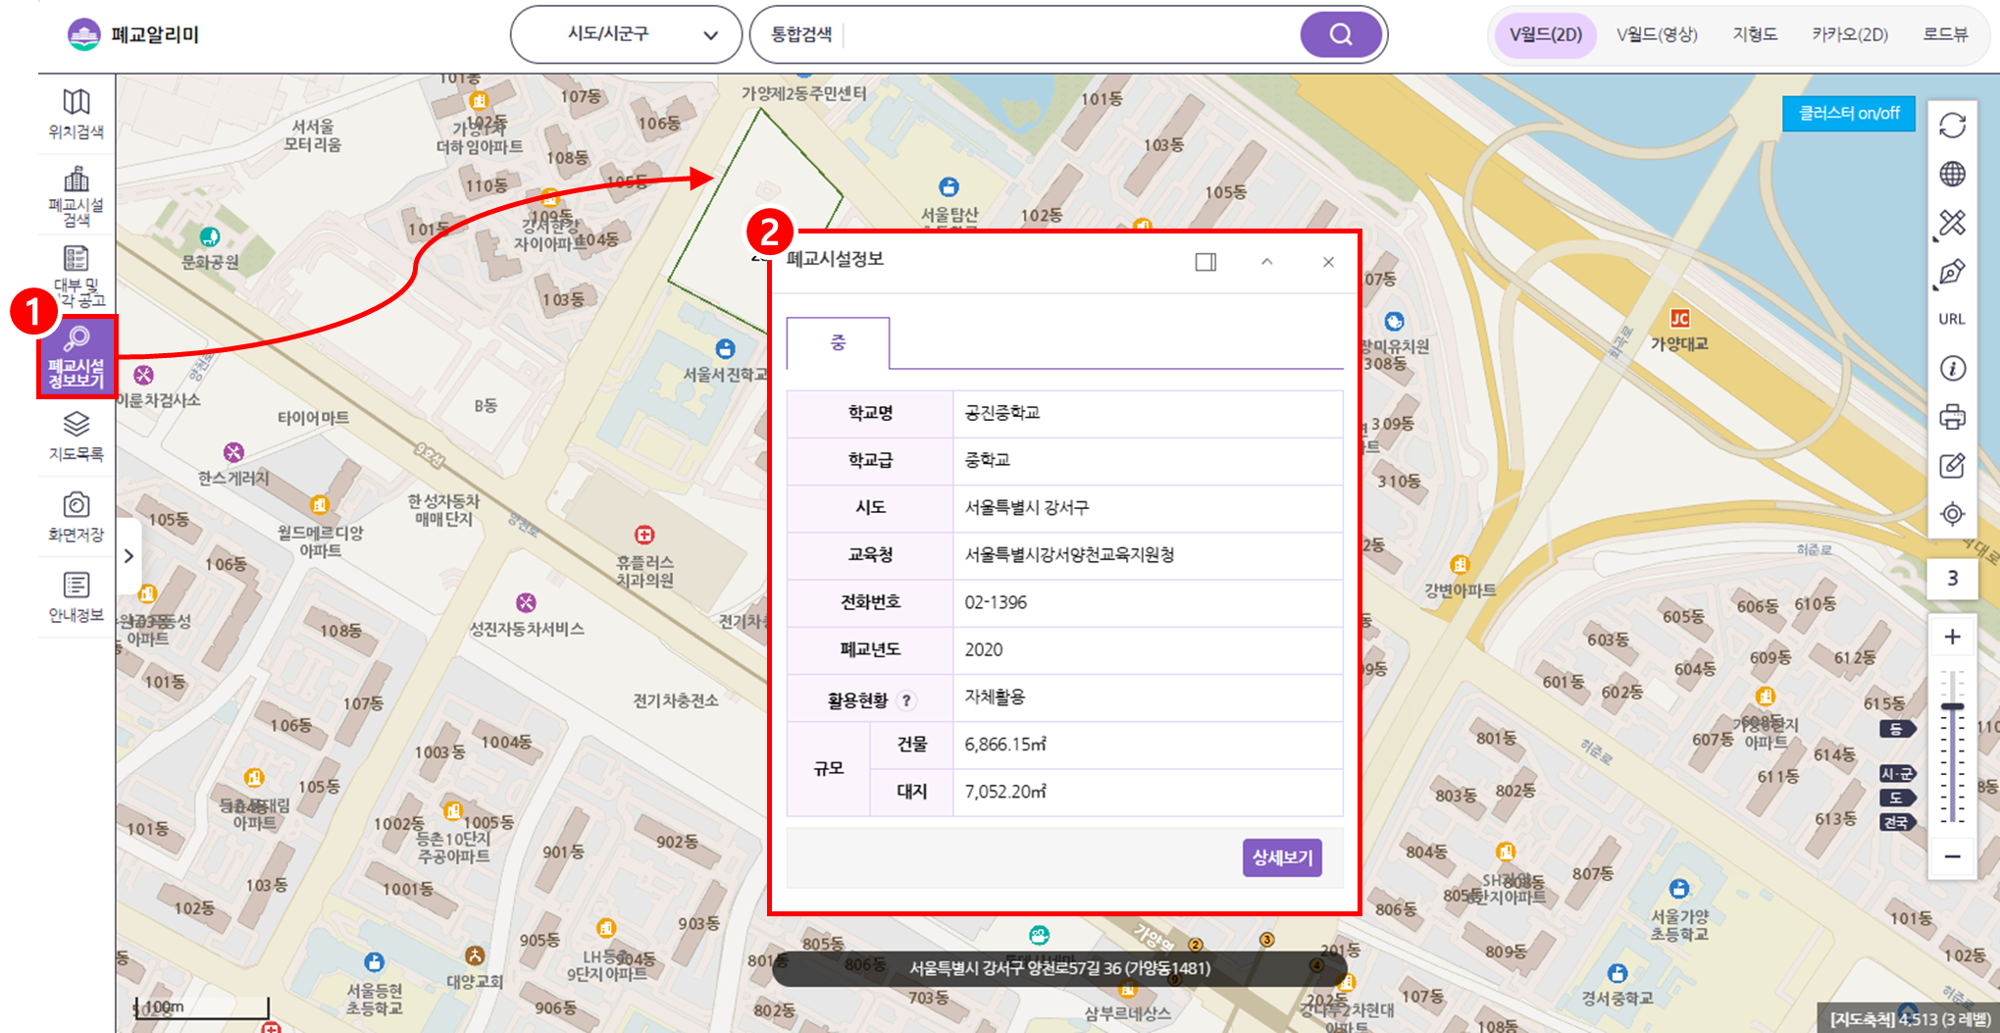Click the 상세보기 detail button
Viewport: 2000px width, 1033px height.
[1281, 858]
